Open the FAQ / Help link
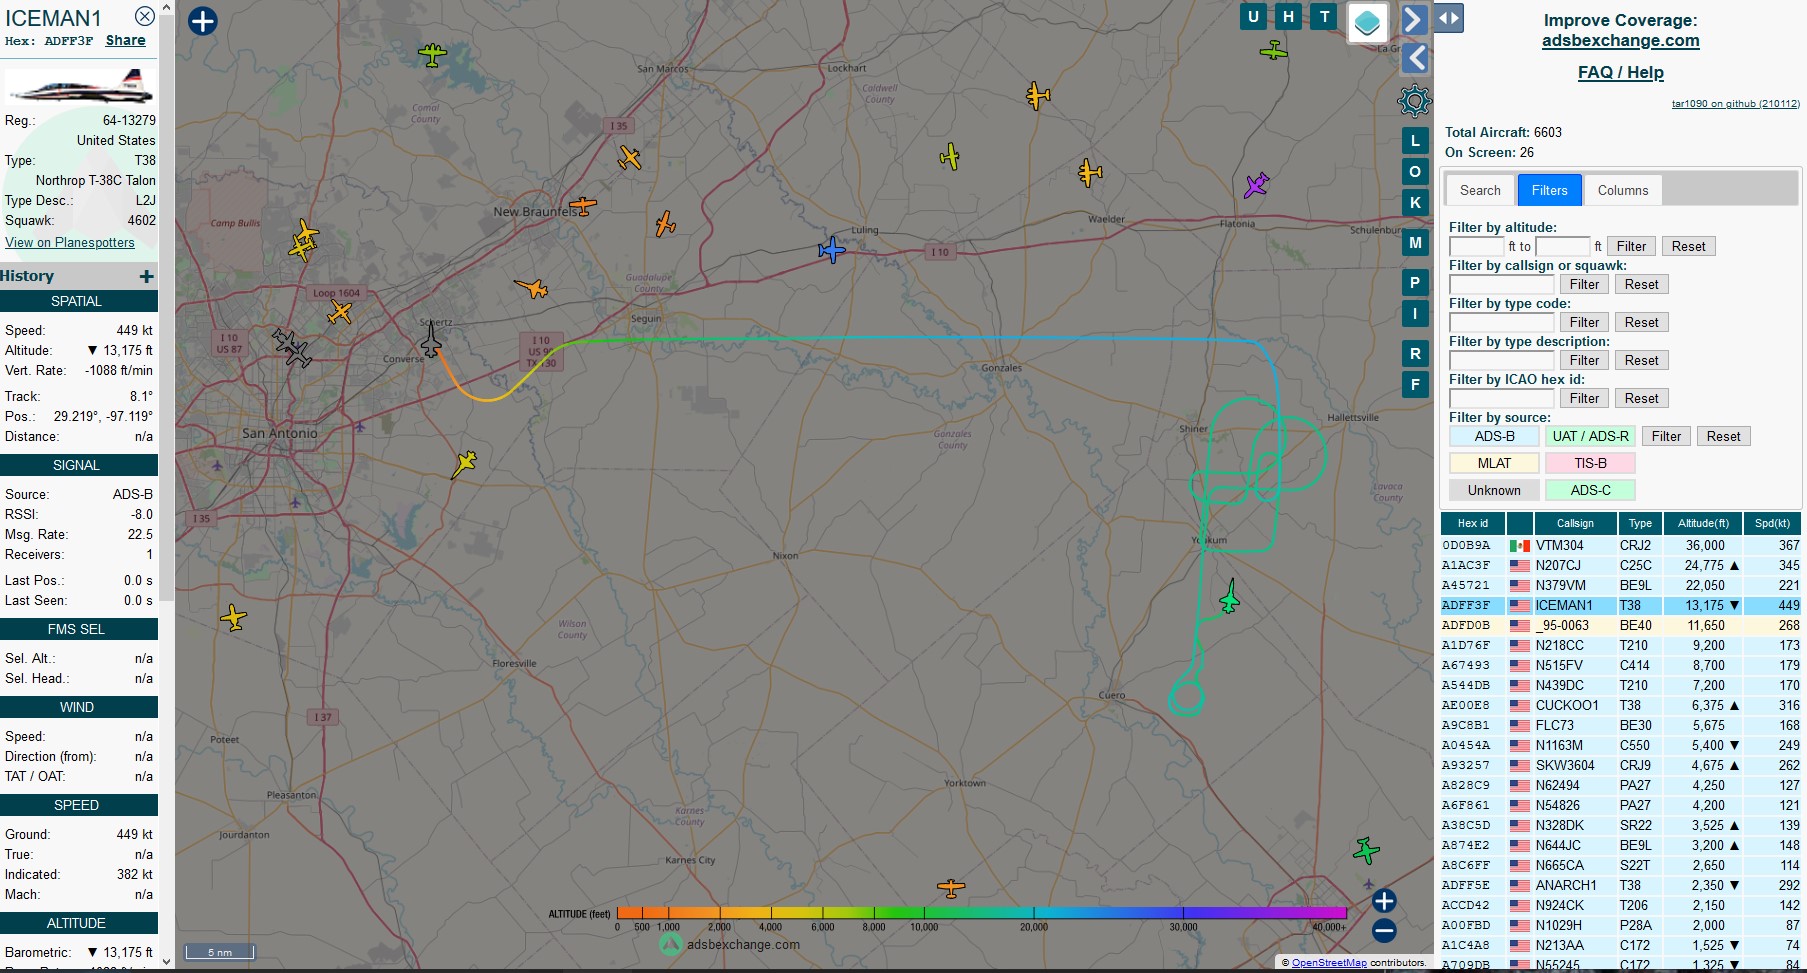This screenshot has height=973, width=1807. coord(1620,72)
